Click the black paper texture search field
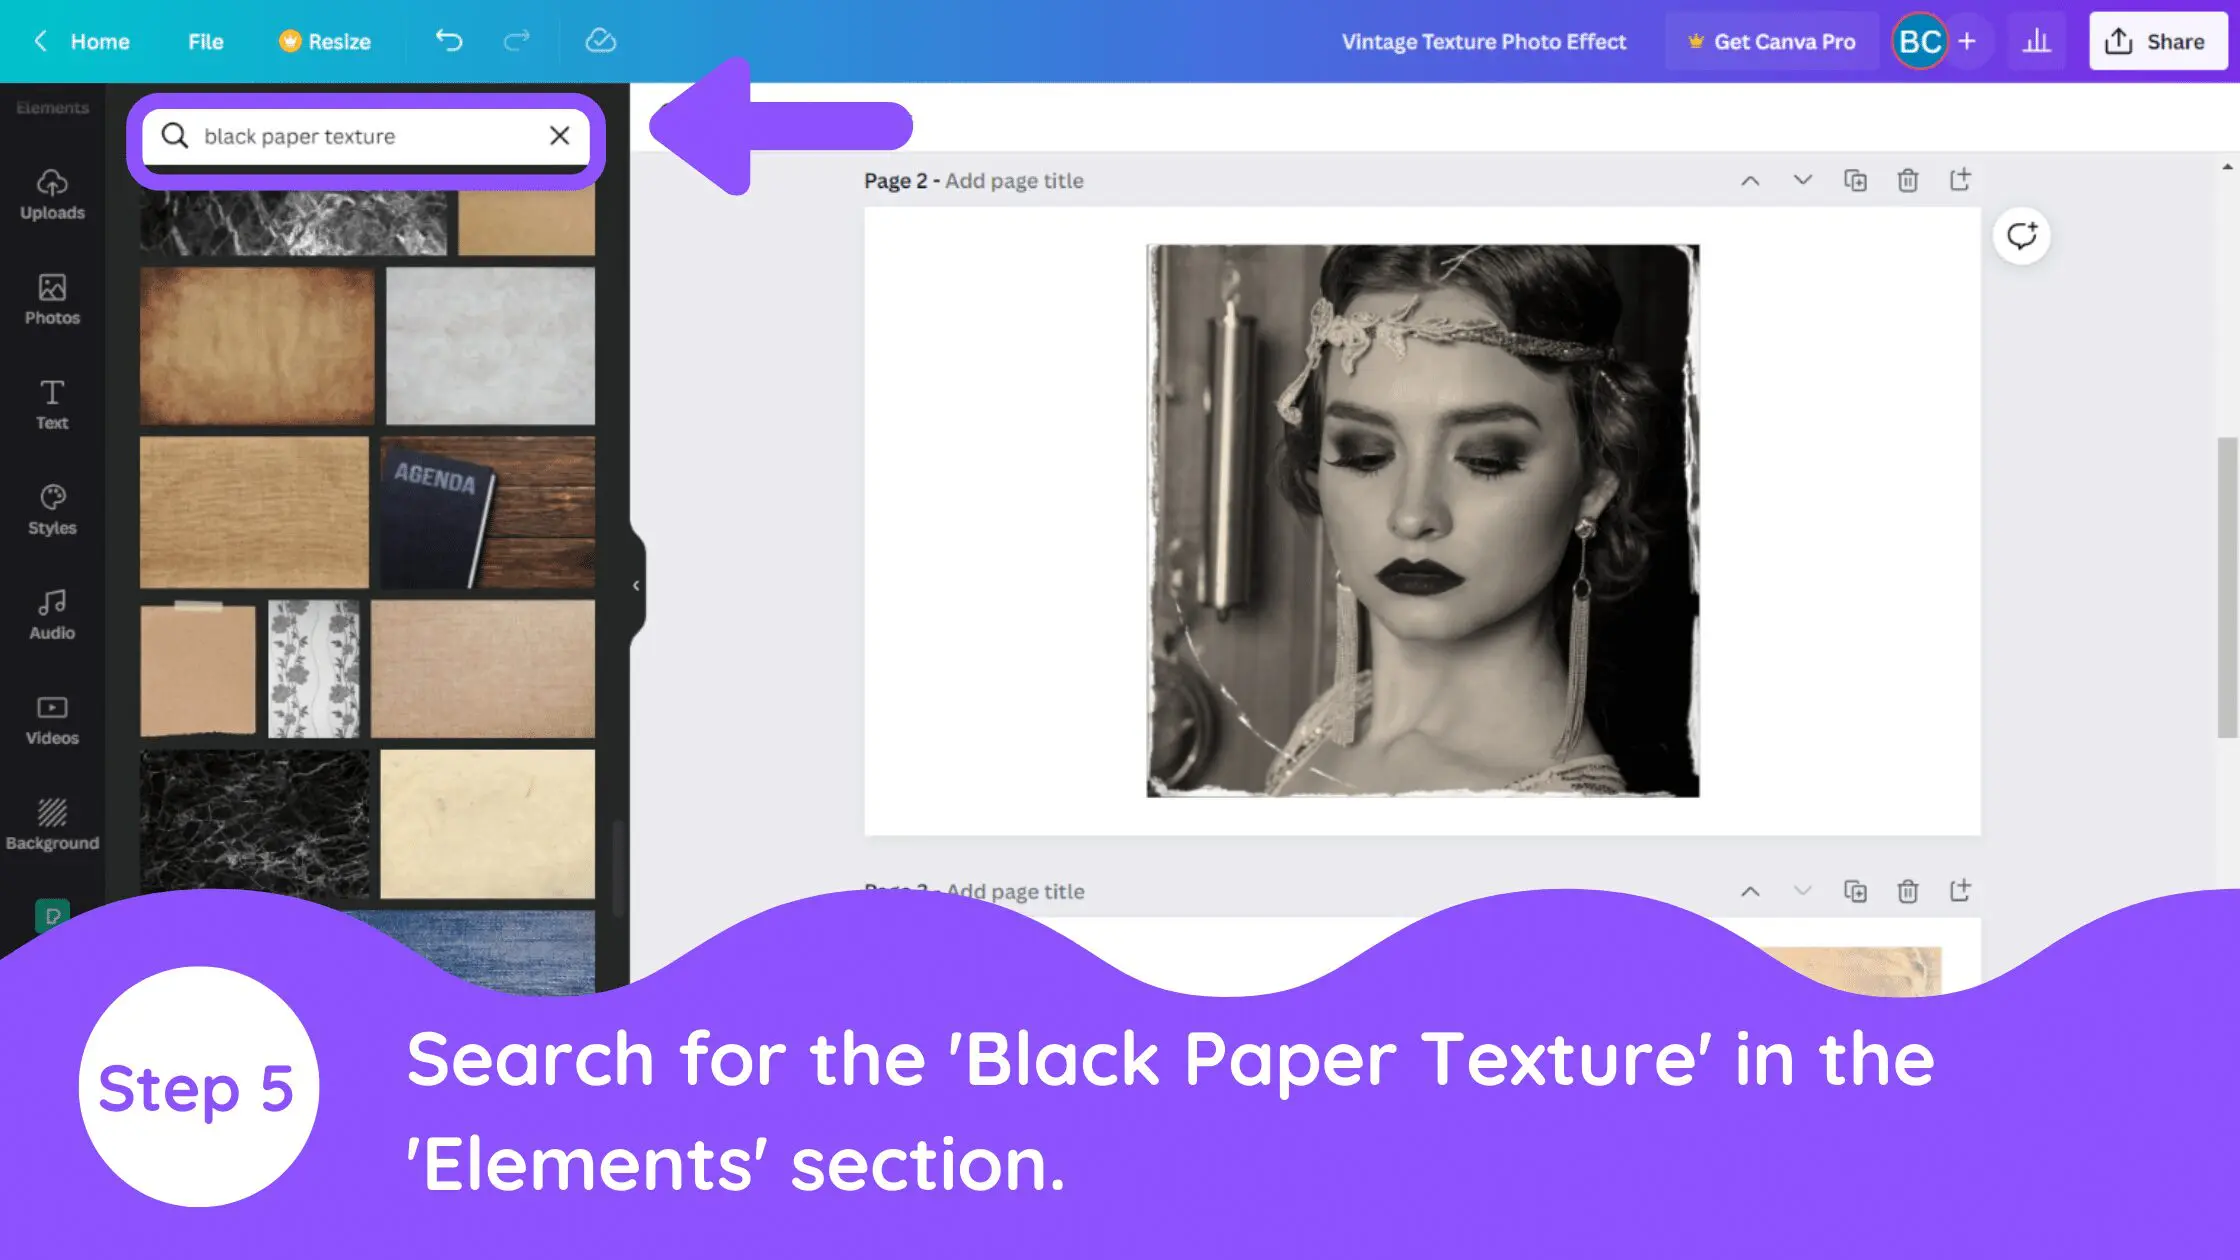 pos(365,135)
